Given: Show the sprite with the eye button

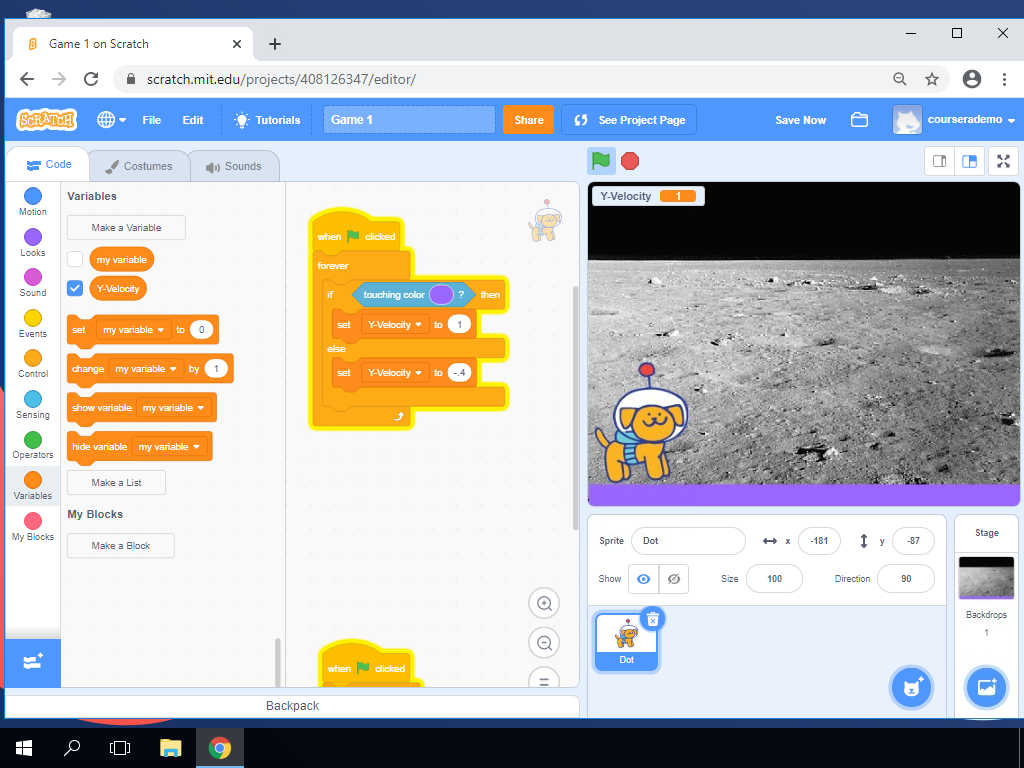Looking at the screenshot, I should pyautogui.click(x=643, y=579).
